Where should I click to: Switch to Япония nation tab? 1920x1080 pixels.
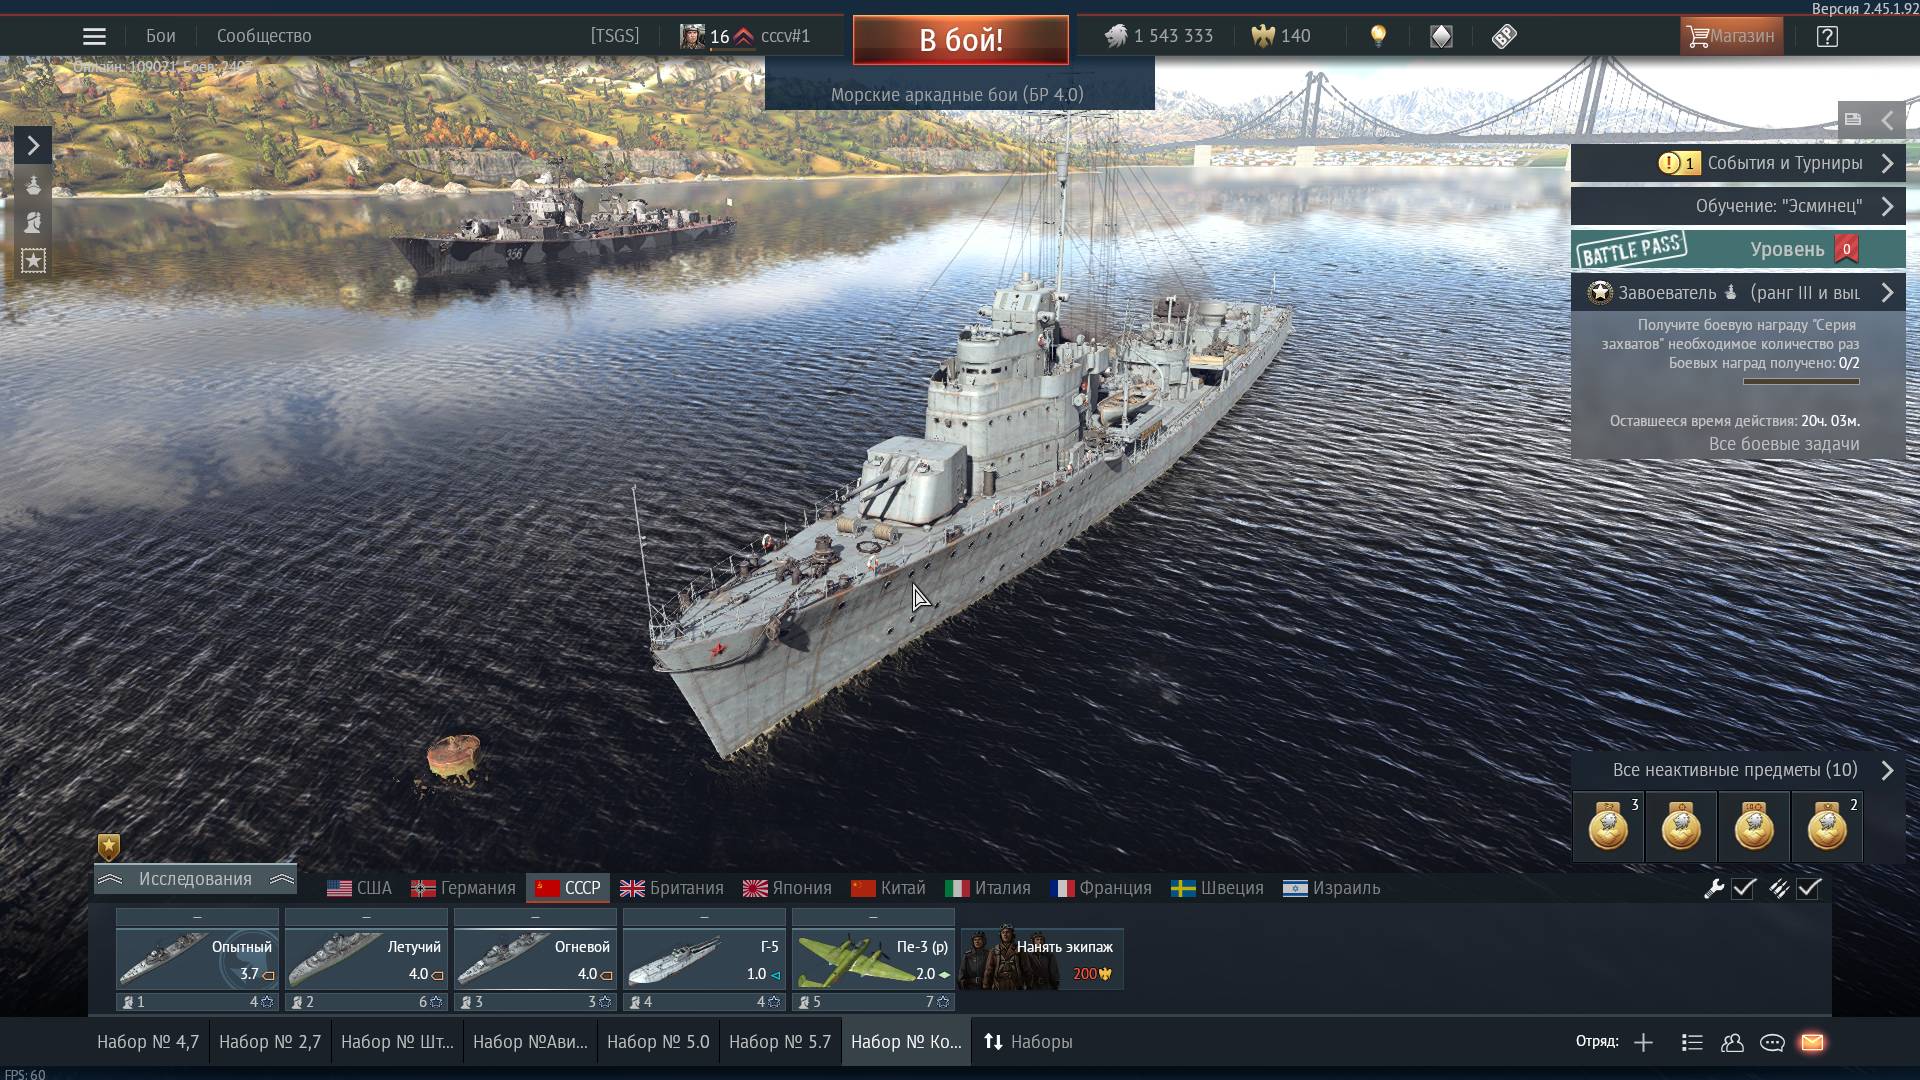pyautogui.click(x=787, y=888)
